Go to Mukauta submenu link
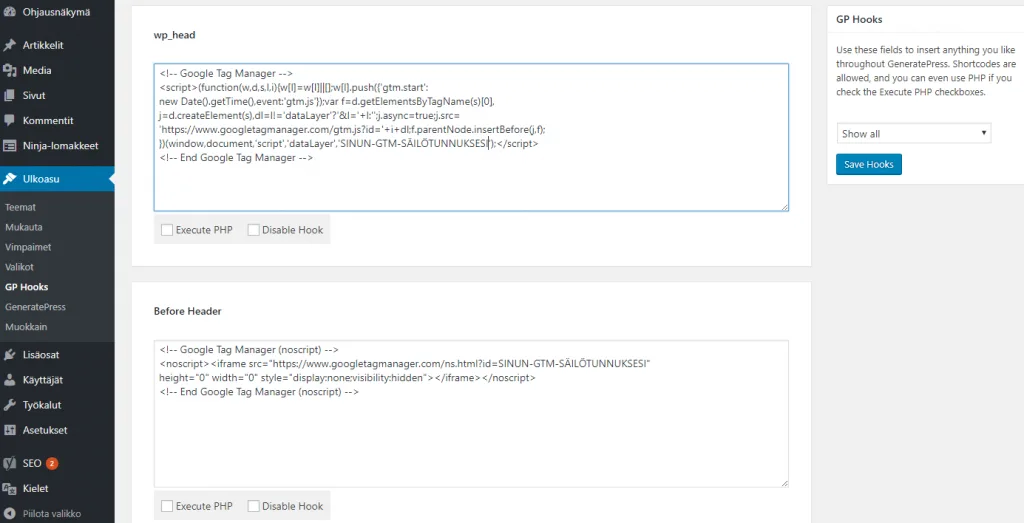 pyautogui.click(x=24, y=227)
